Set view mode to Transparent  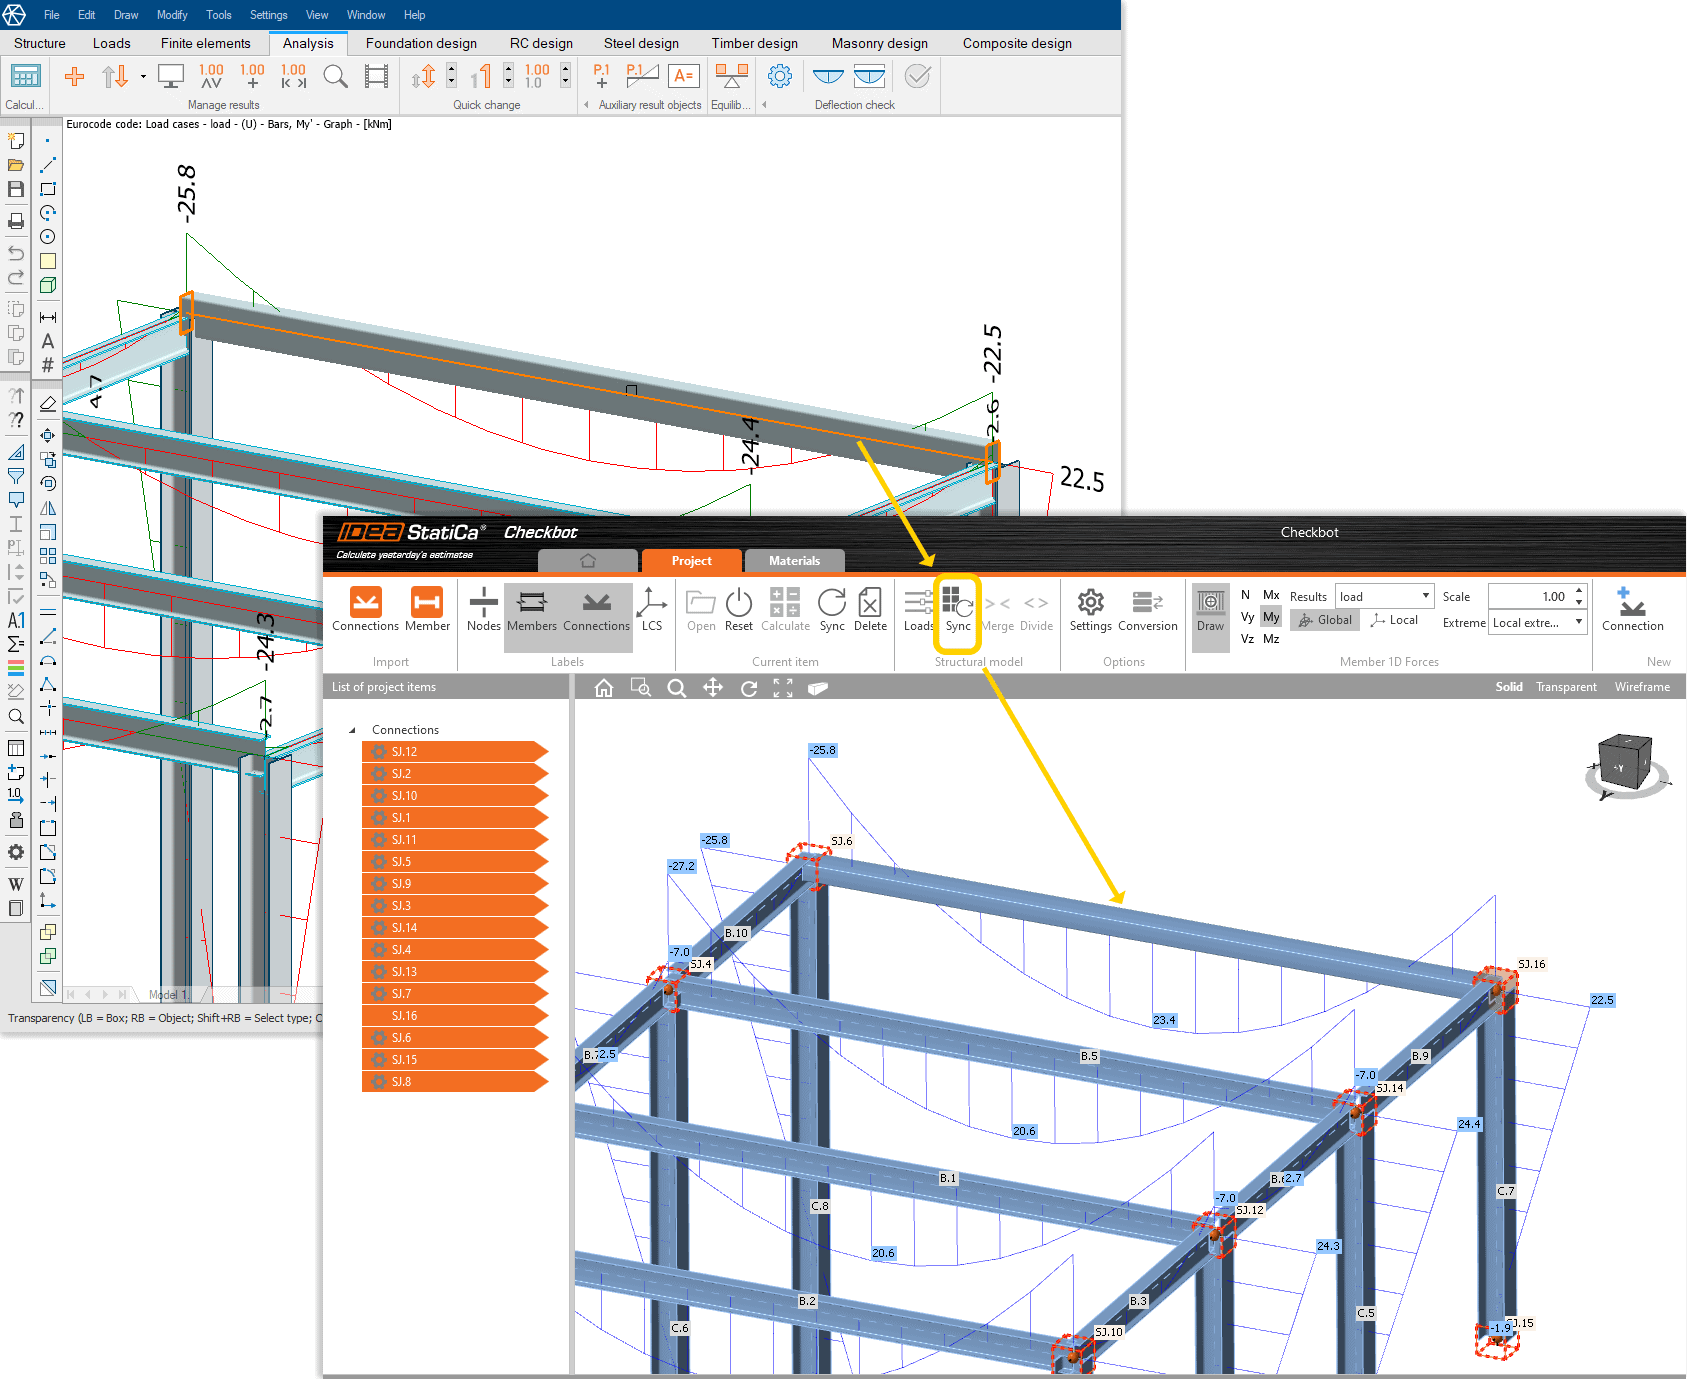pyautogui.click(x=1566, y=687)
